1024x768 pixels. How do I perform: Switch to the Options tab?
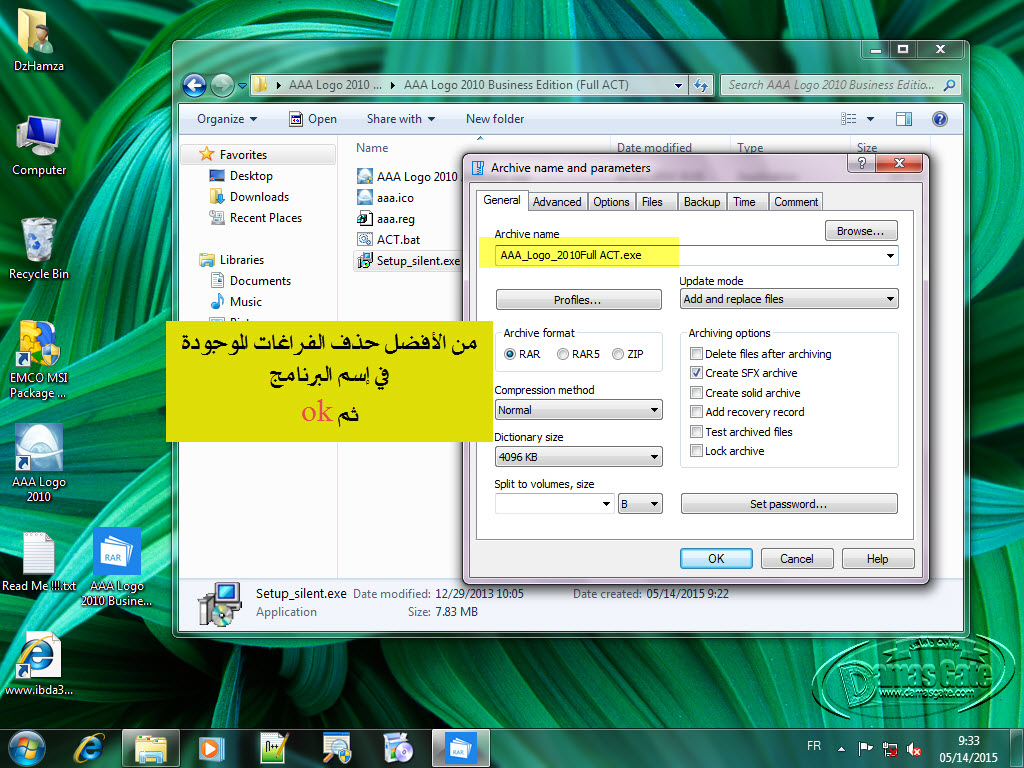(611, 202)
